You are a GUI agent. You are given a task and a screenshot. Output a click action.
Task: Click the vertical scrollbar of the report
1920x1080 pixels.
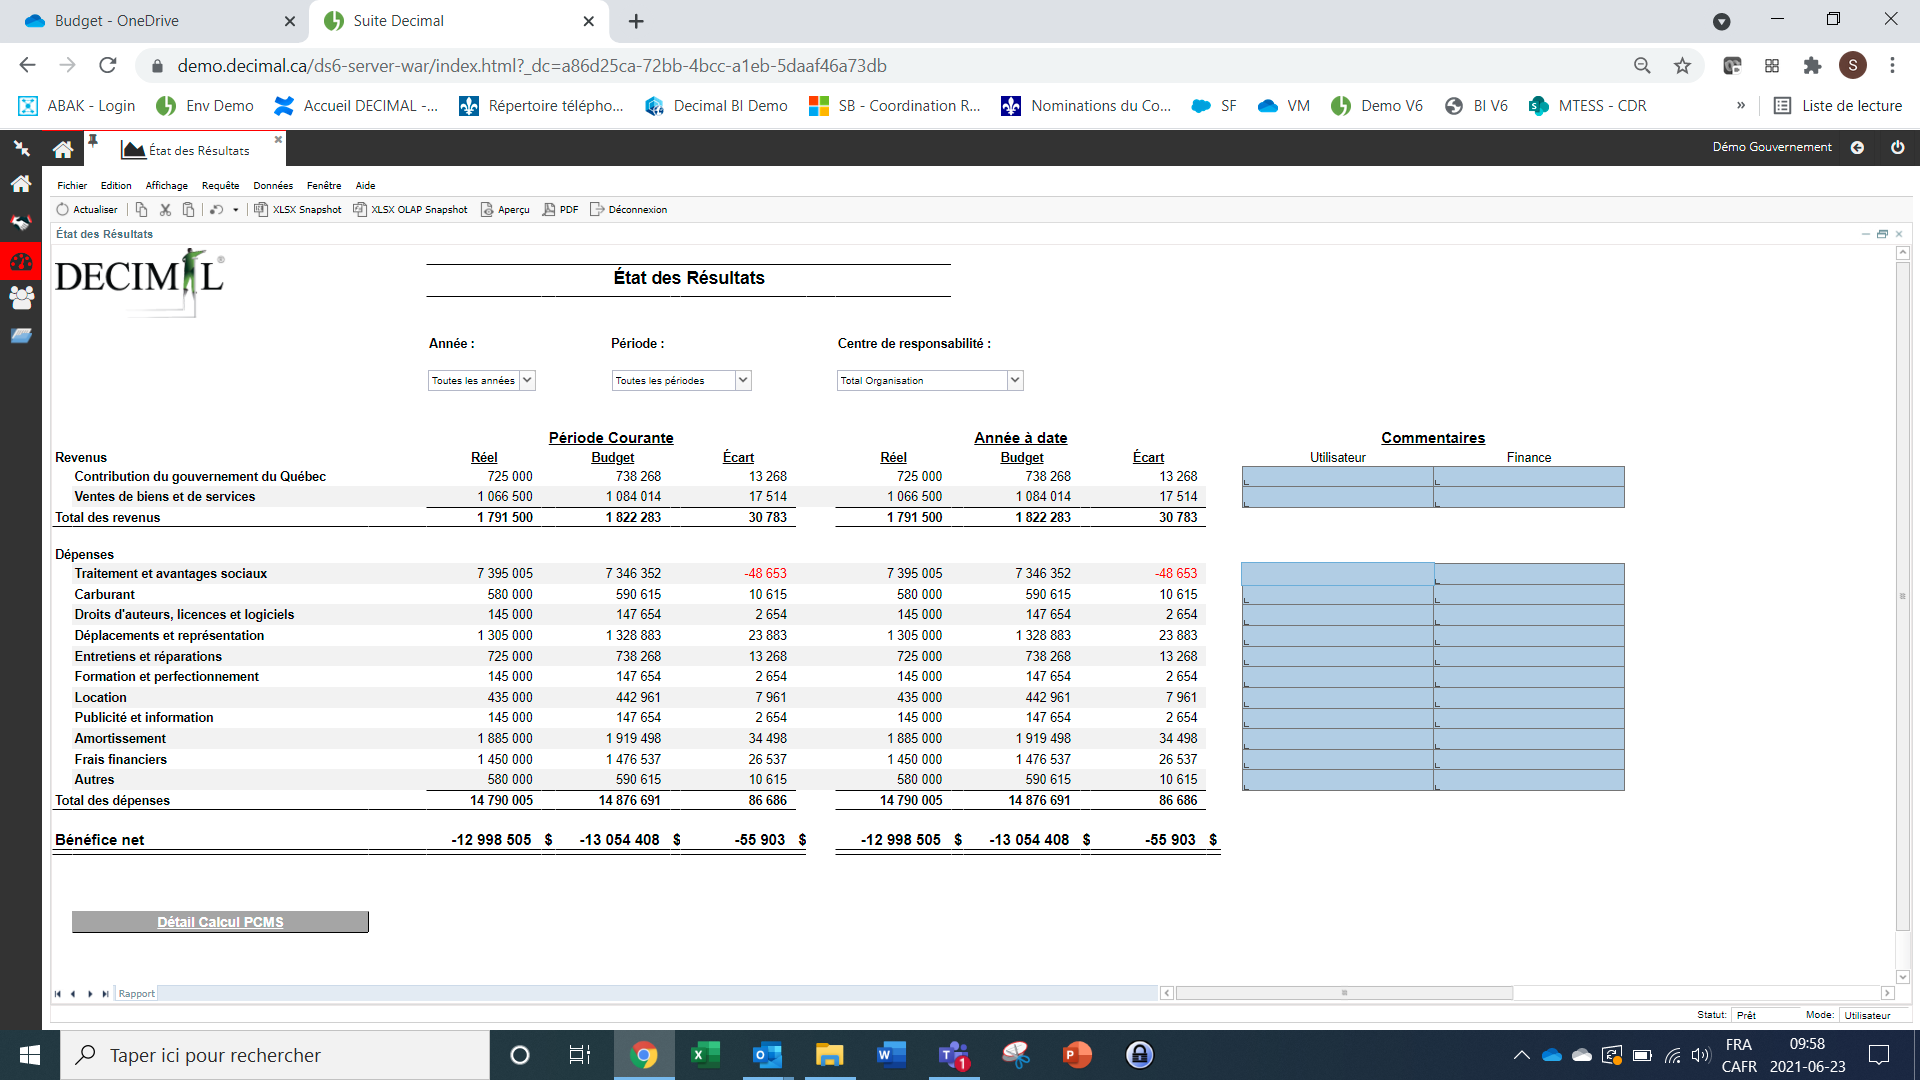(x=1902, y=596)
